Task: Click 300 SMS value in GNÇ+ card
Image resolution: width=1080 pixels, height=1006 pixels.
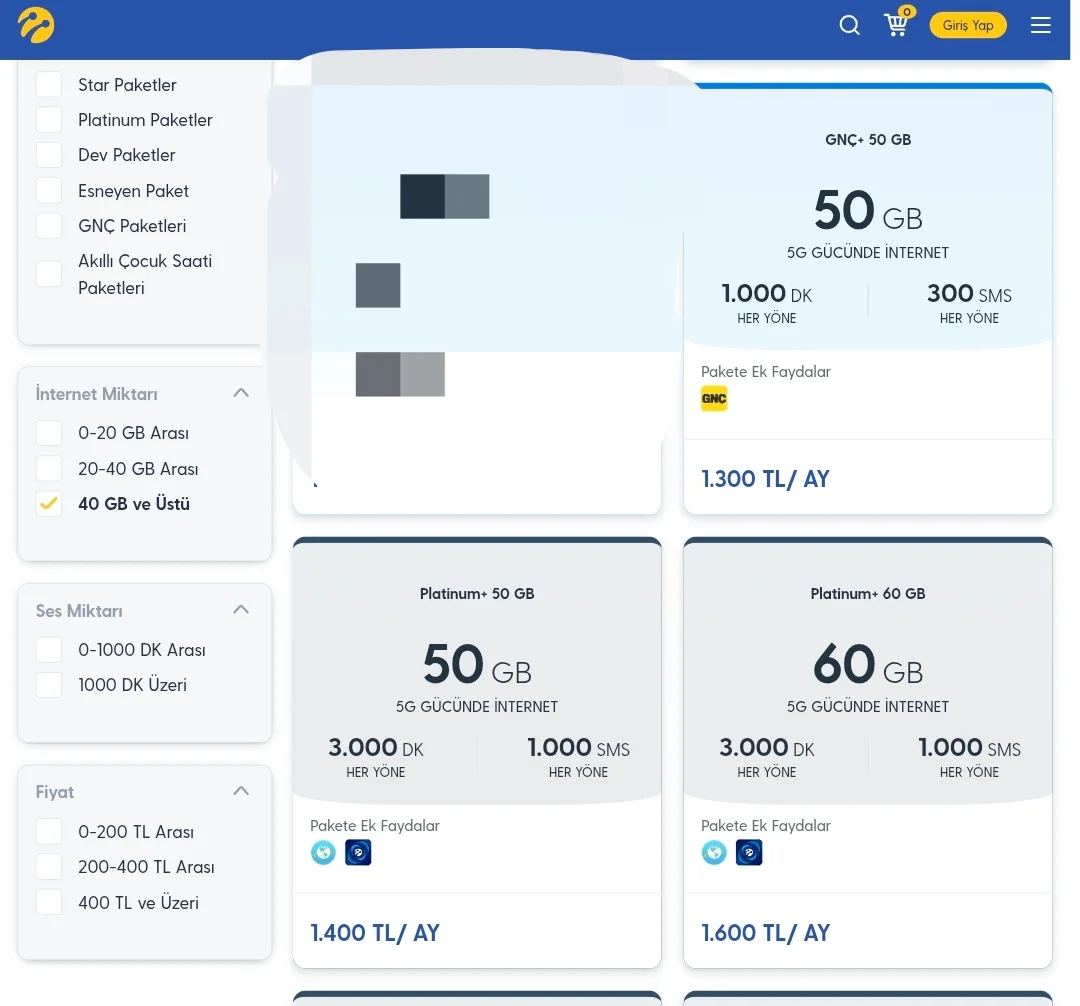Action: pyautogui.click(x=969, y=294)
